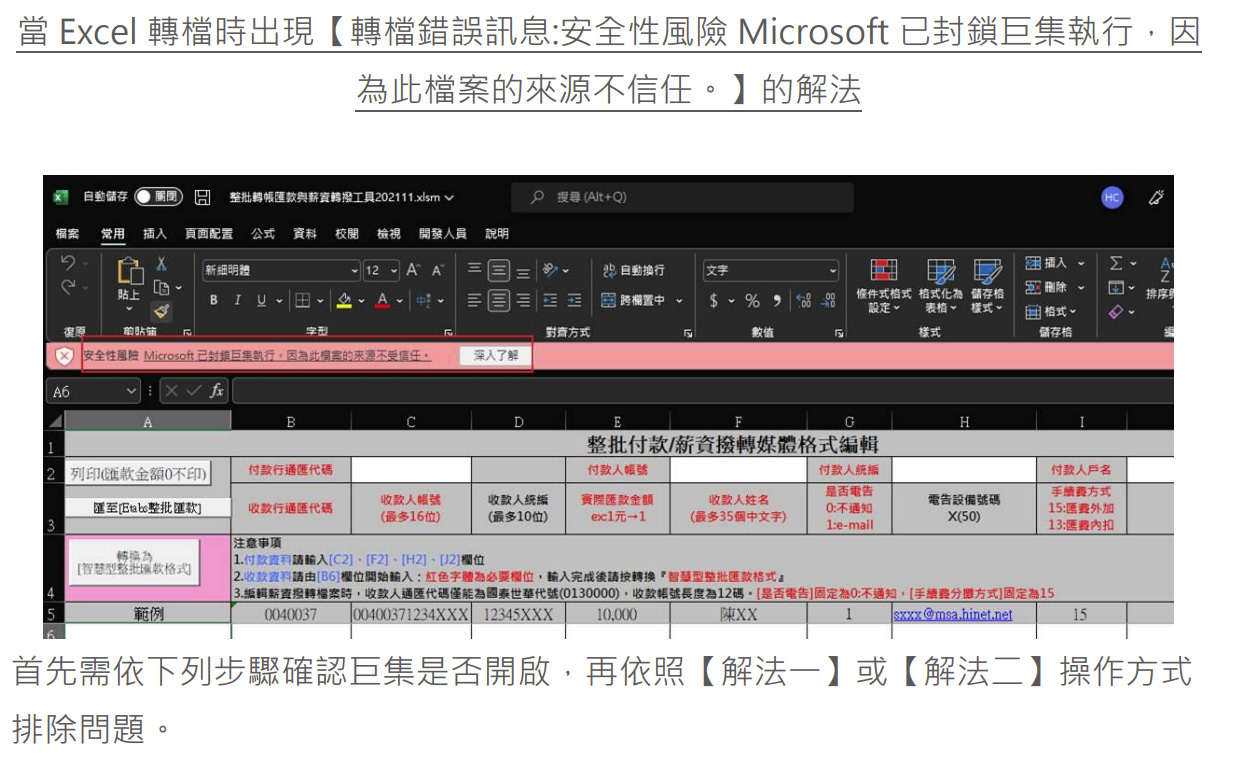This screenshot has height=773, width=1235.
Task: Toggle Wrap Text (自動換行)
Action: click(x=633, y=270)
